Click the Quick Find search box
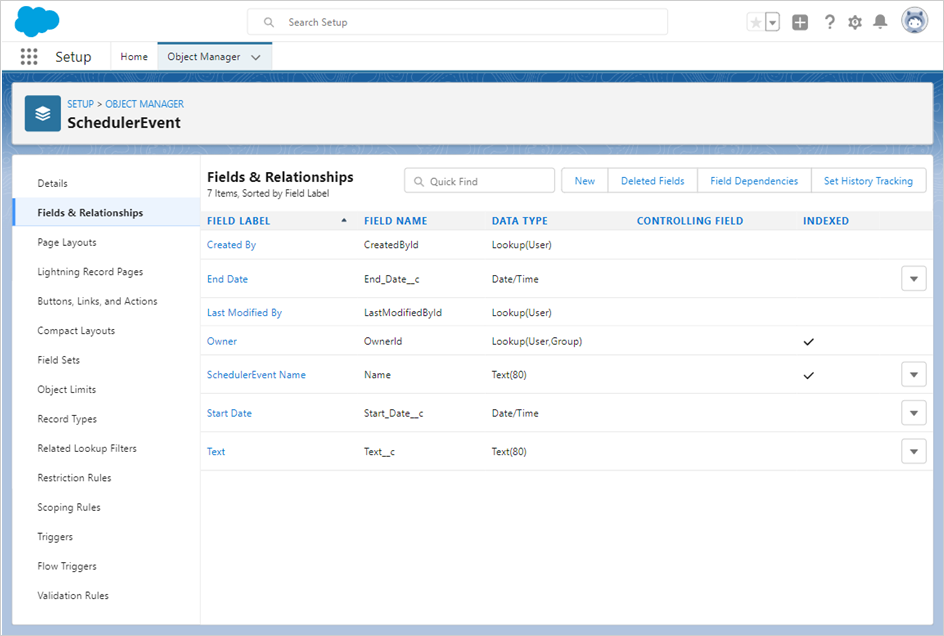 tap(480, 181)
